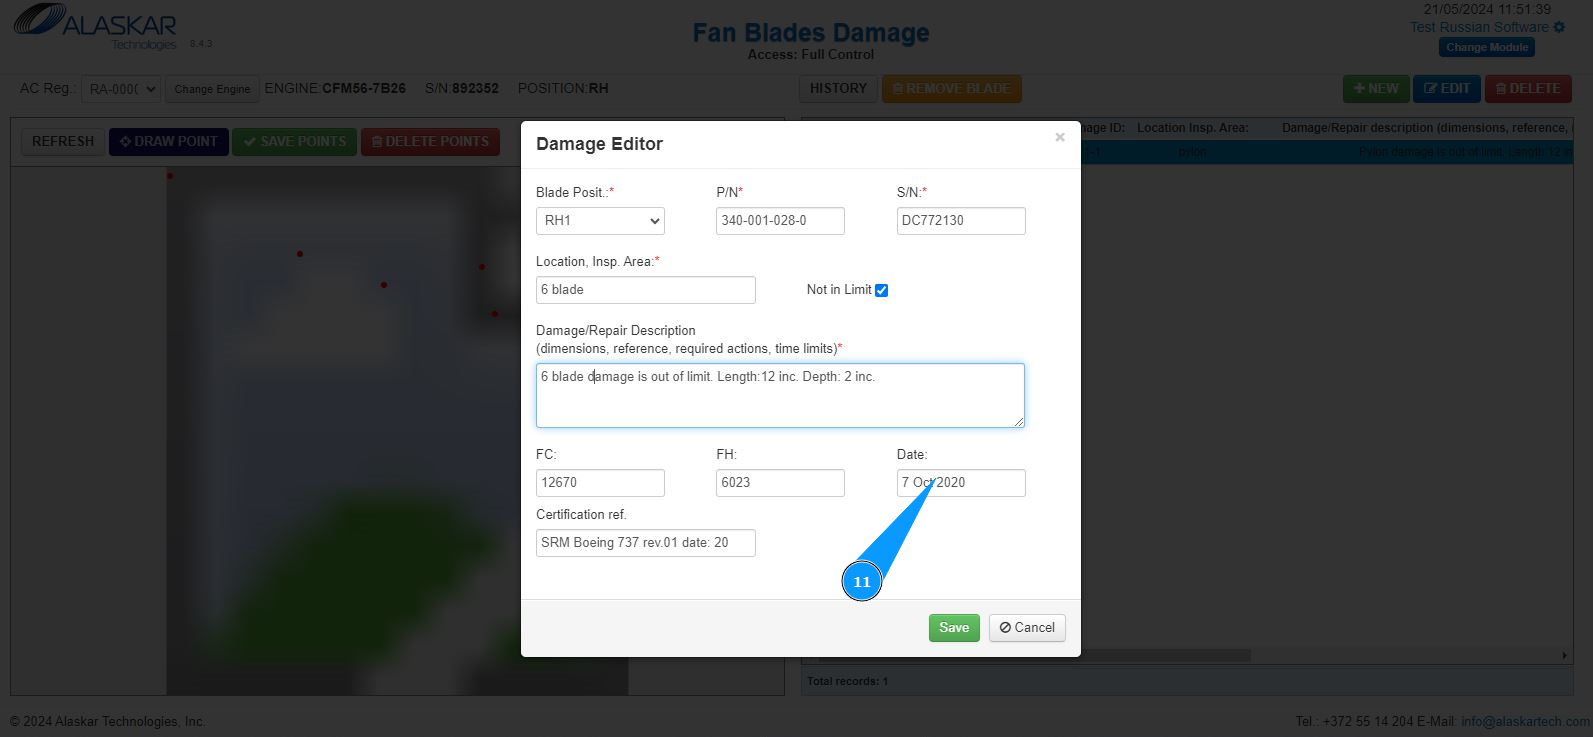Click the blue EDIT pencil button
The image size is (1593, 737).
(x=1447, y=89)
